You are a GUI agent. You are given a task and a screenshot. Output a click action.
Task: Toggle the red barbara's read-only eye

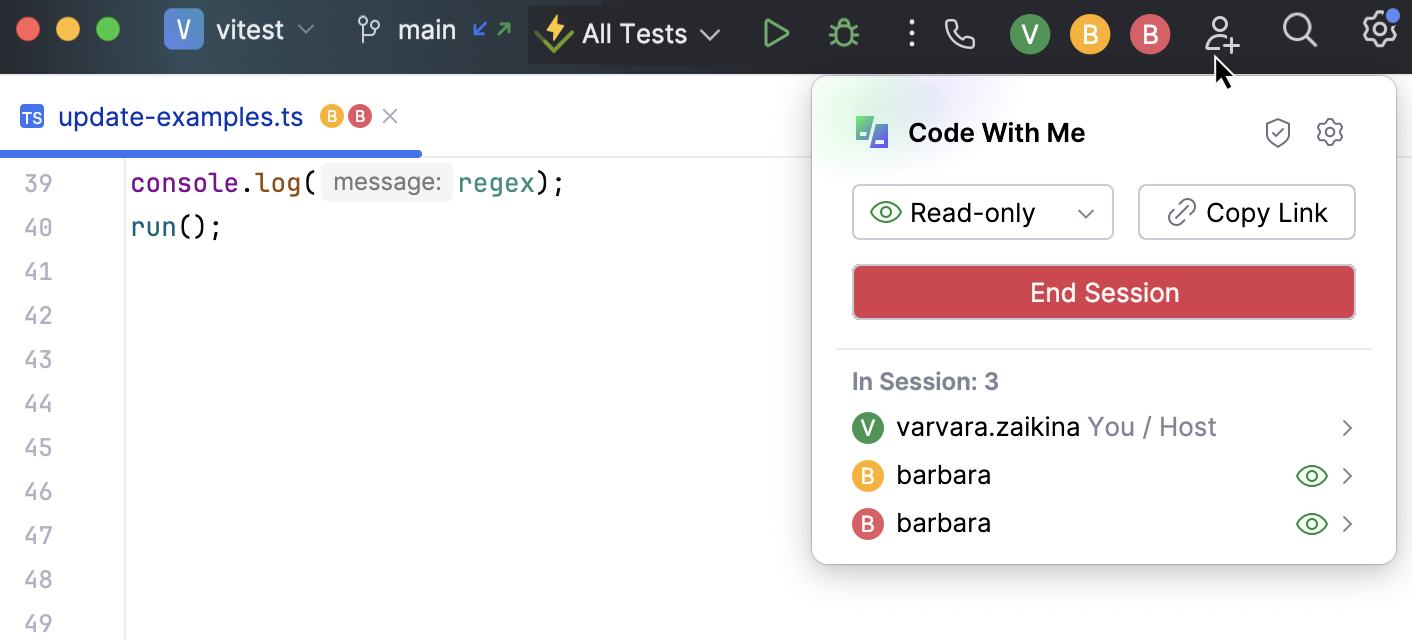click(1311, 524)
